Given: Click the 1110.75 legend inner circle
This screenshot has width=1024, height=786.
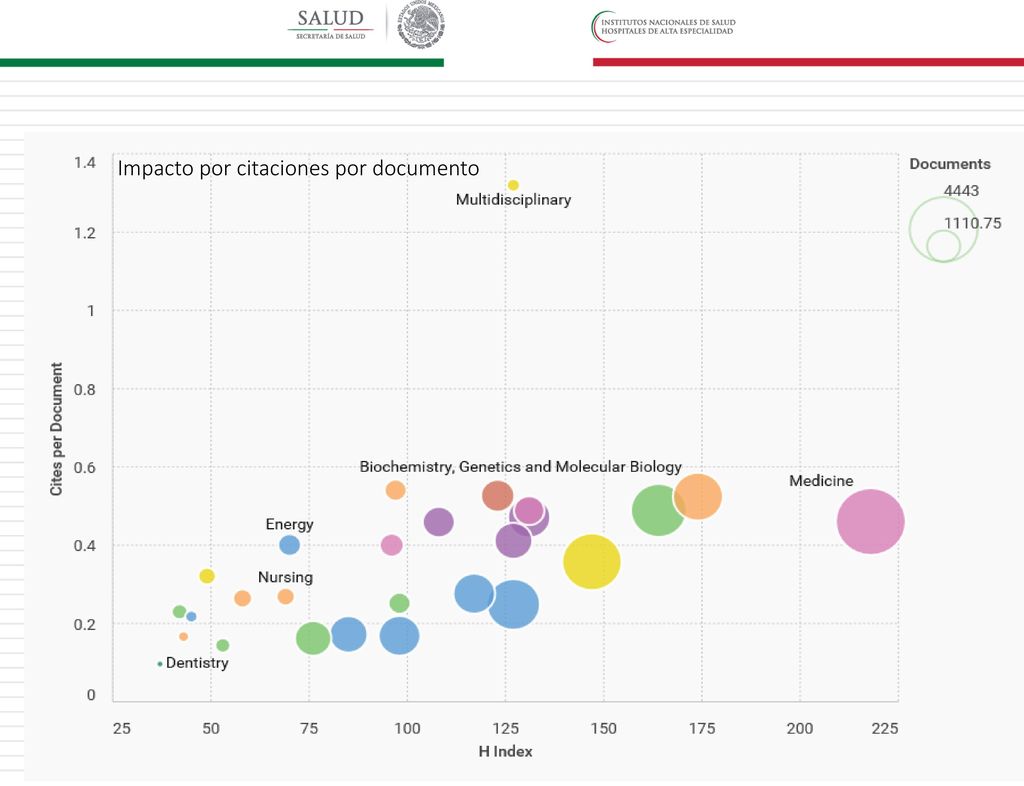Looking at the screenshot, I should [x=943, y=246].
